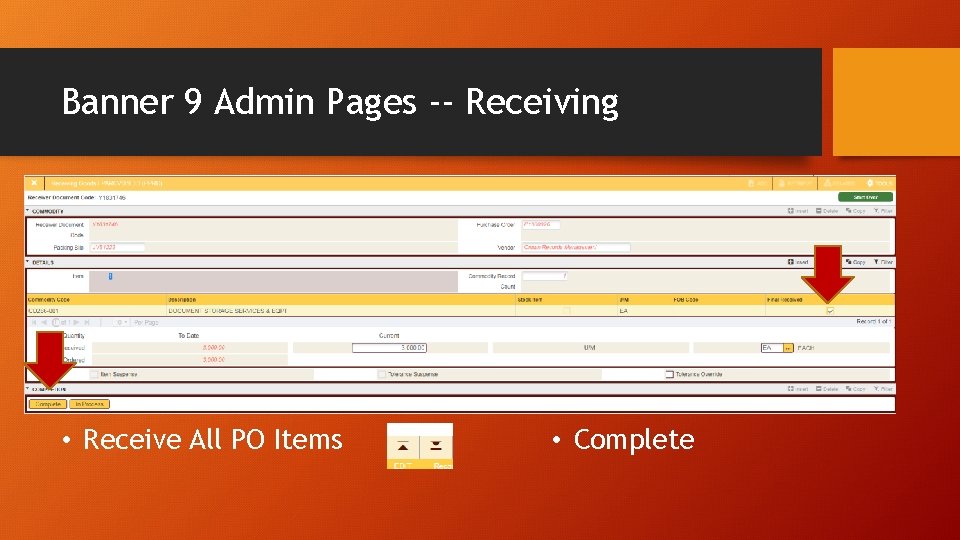Click Filter in the Completion section
960x540 pixels.
tap(883, 389)
